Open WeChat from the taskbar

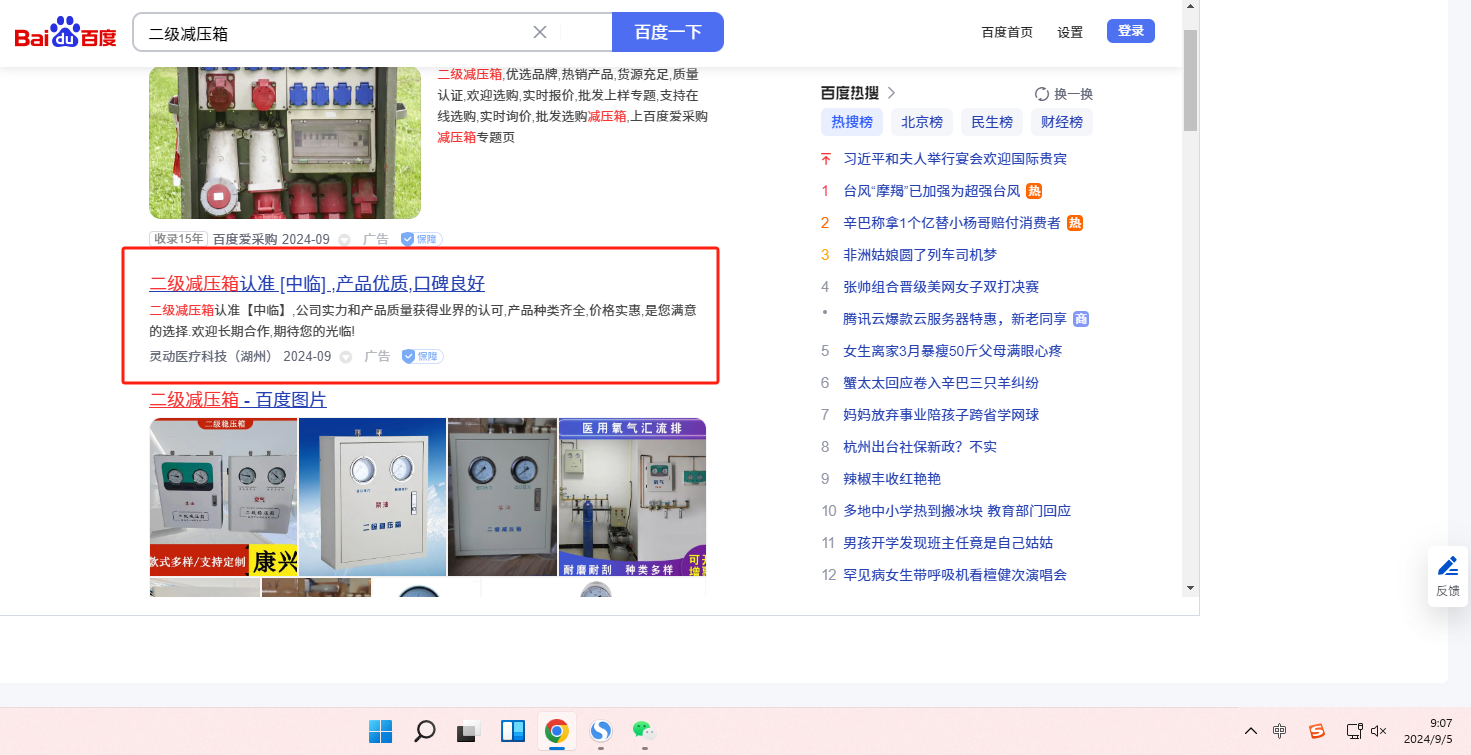[644, 732]
